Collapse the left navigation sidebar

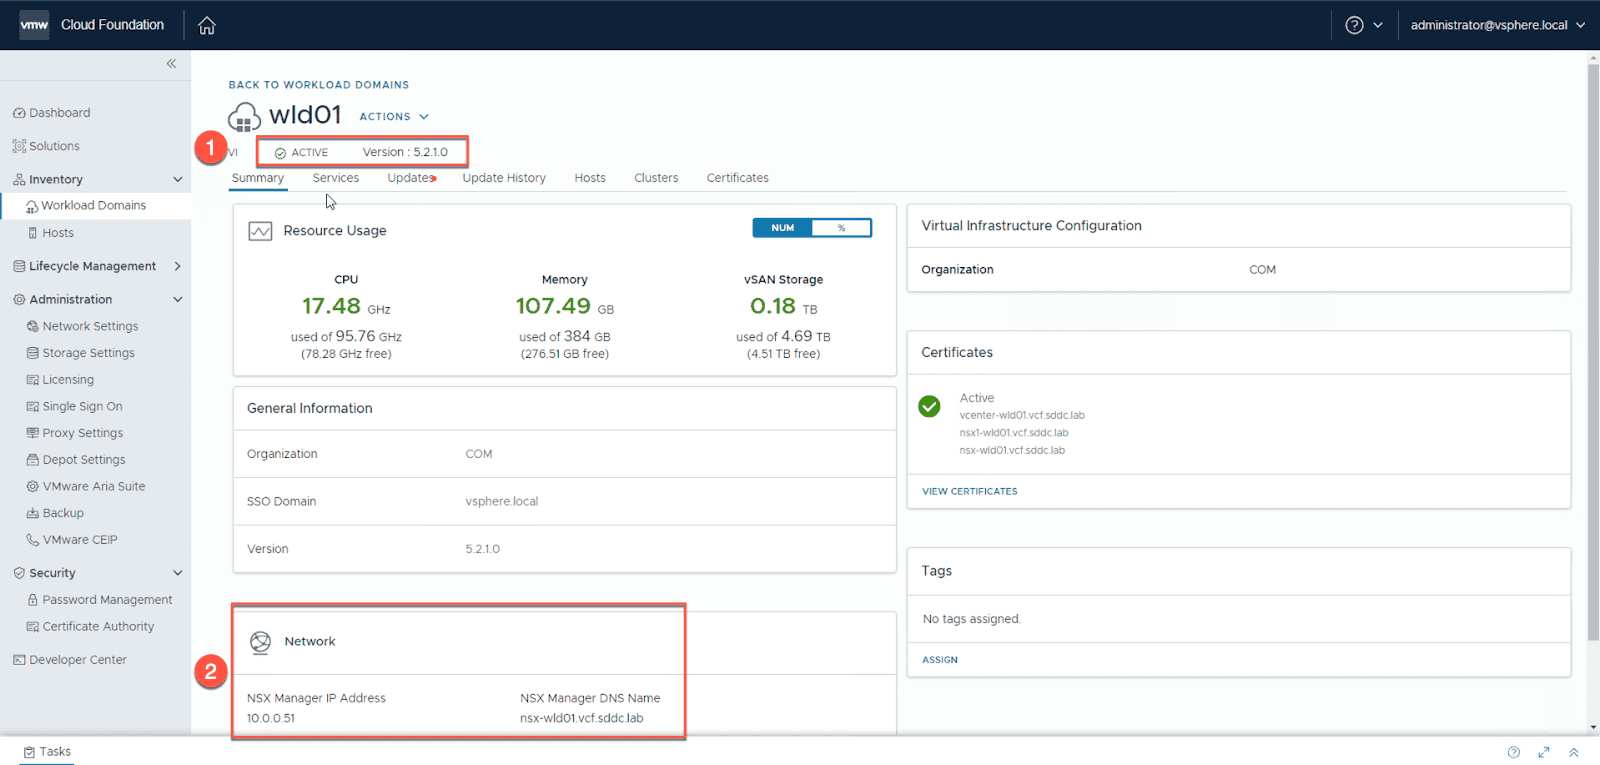click(x=171, y=64)
